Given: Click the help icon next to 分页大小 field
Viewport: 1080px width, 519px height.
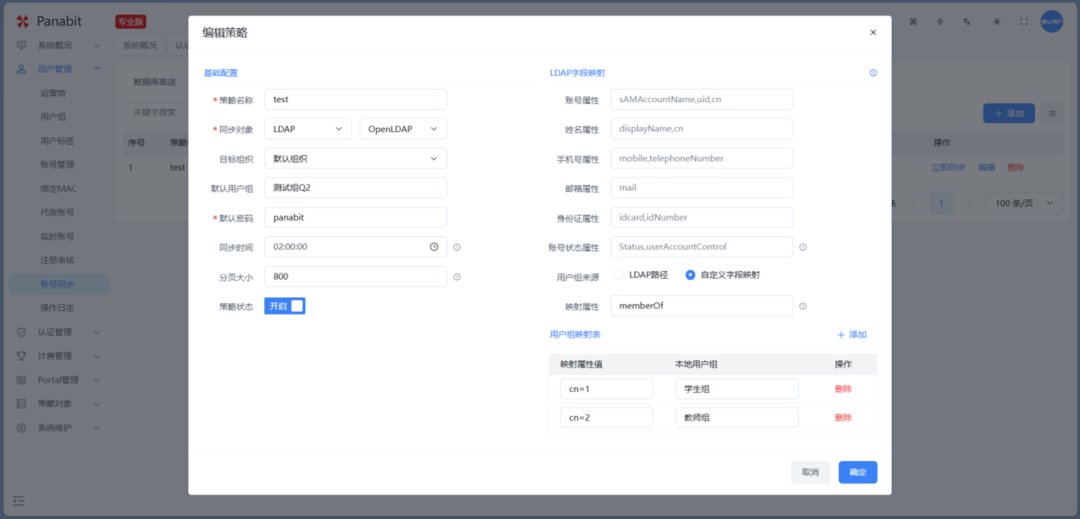Looking at the screenshot, I should tap(457, 277).
